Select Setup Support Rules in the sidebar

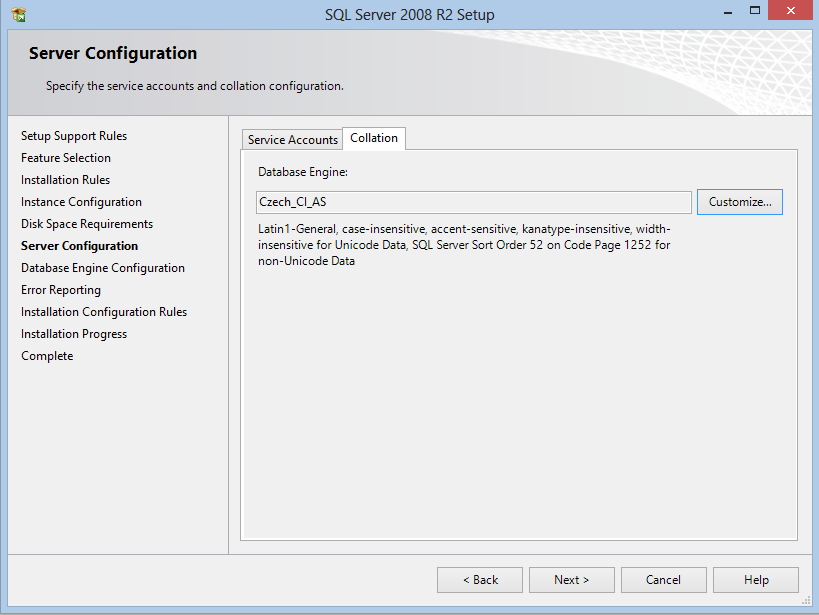click(74, 136)
